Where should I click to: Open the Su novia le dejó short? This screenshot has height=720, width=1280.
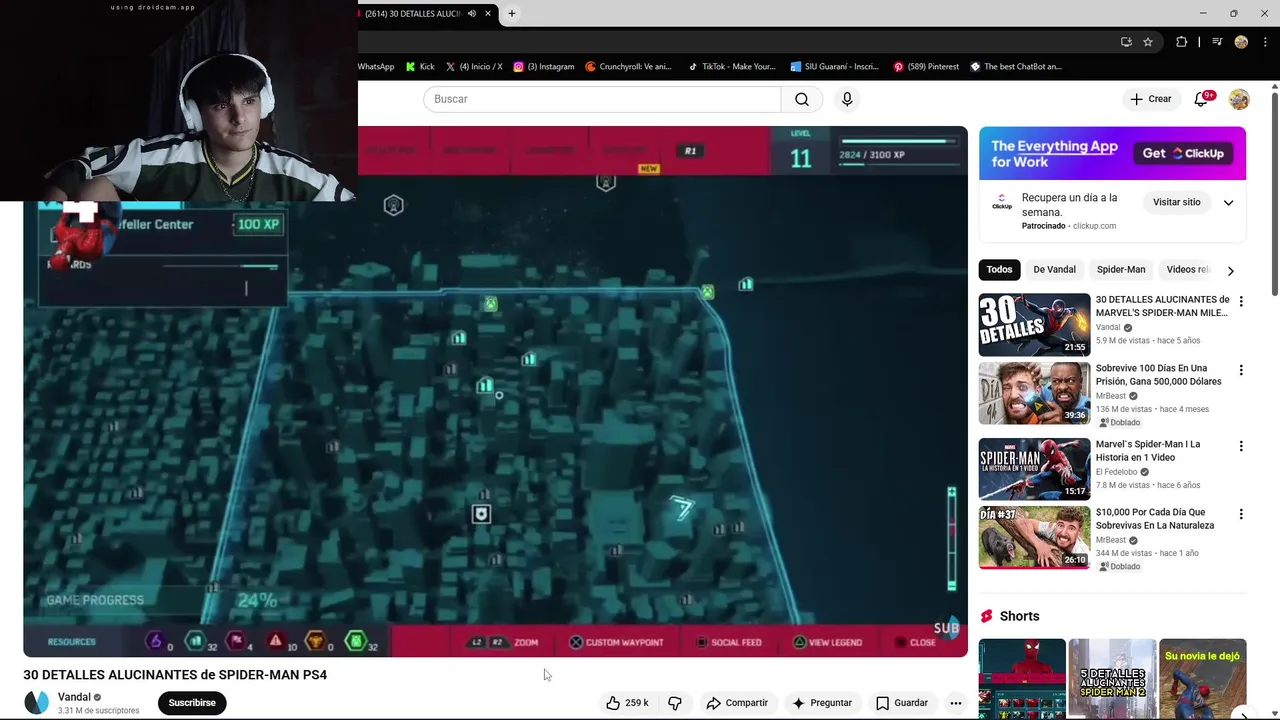click(x=1203, y=679)
